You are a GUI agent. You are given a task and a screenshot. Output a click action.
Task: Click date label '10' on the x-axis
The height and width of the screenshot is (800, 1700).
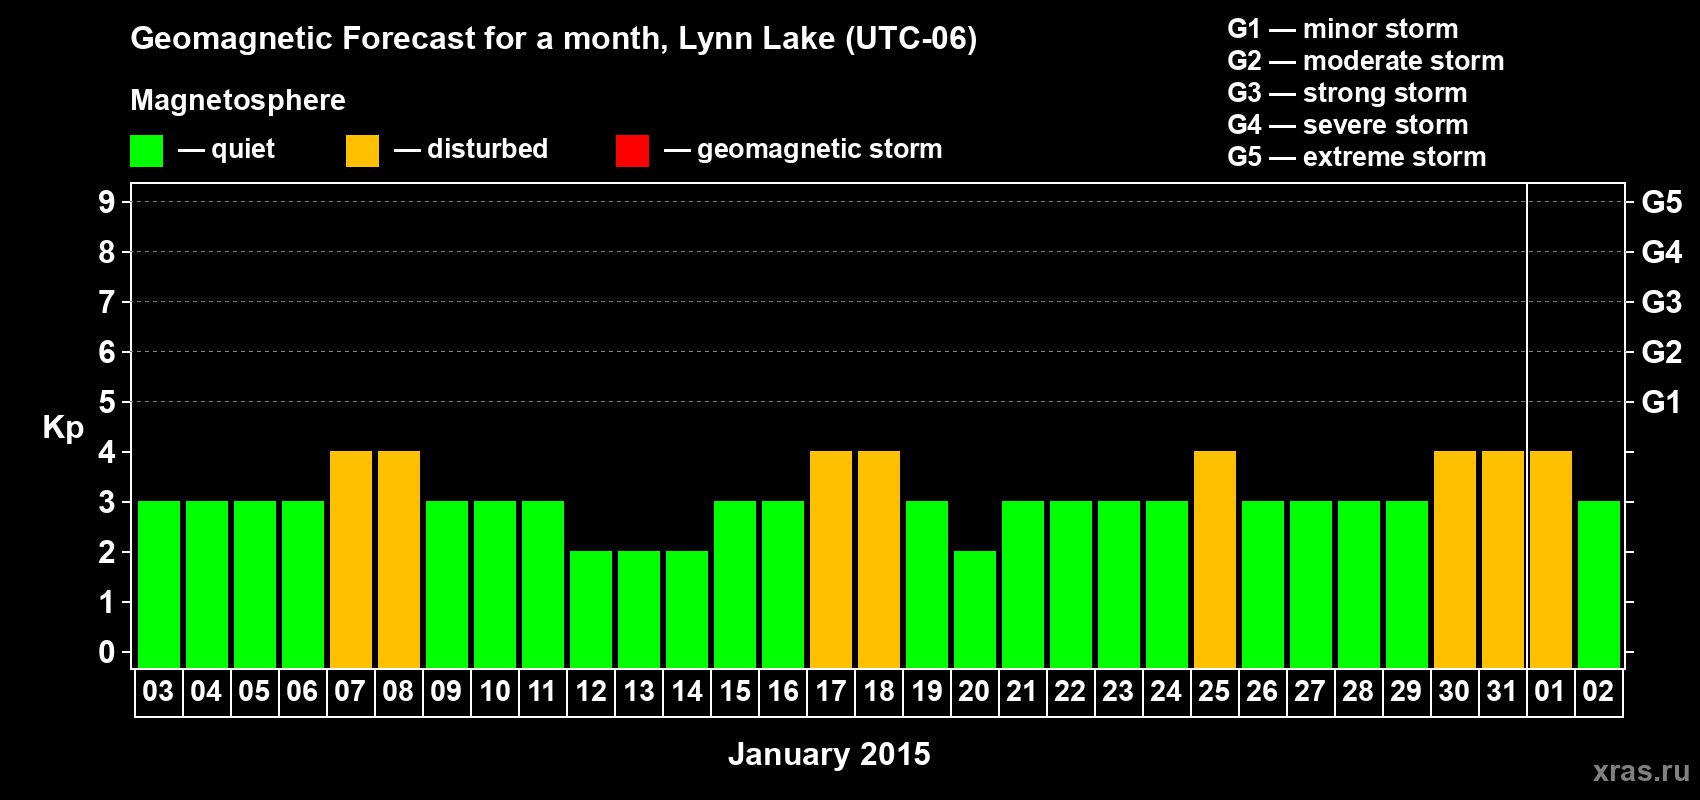coord(494,692)
